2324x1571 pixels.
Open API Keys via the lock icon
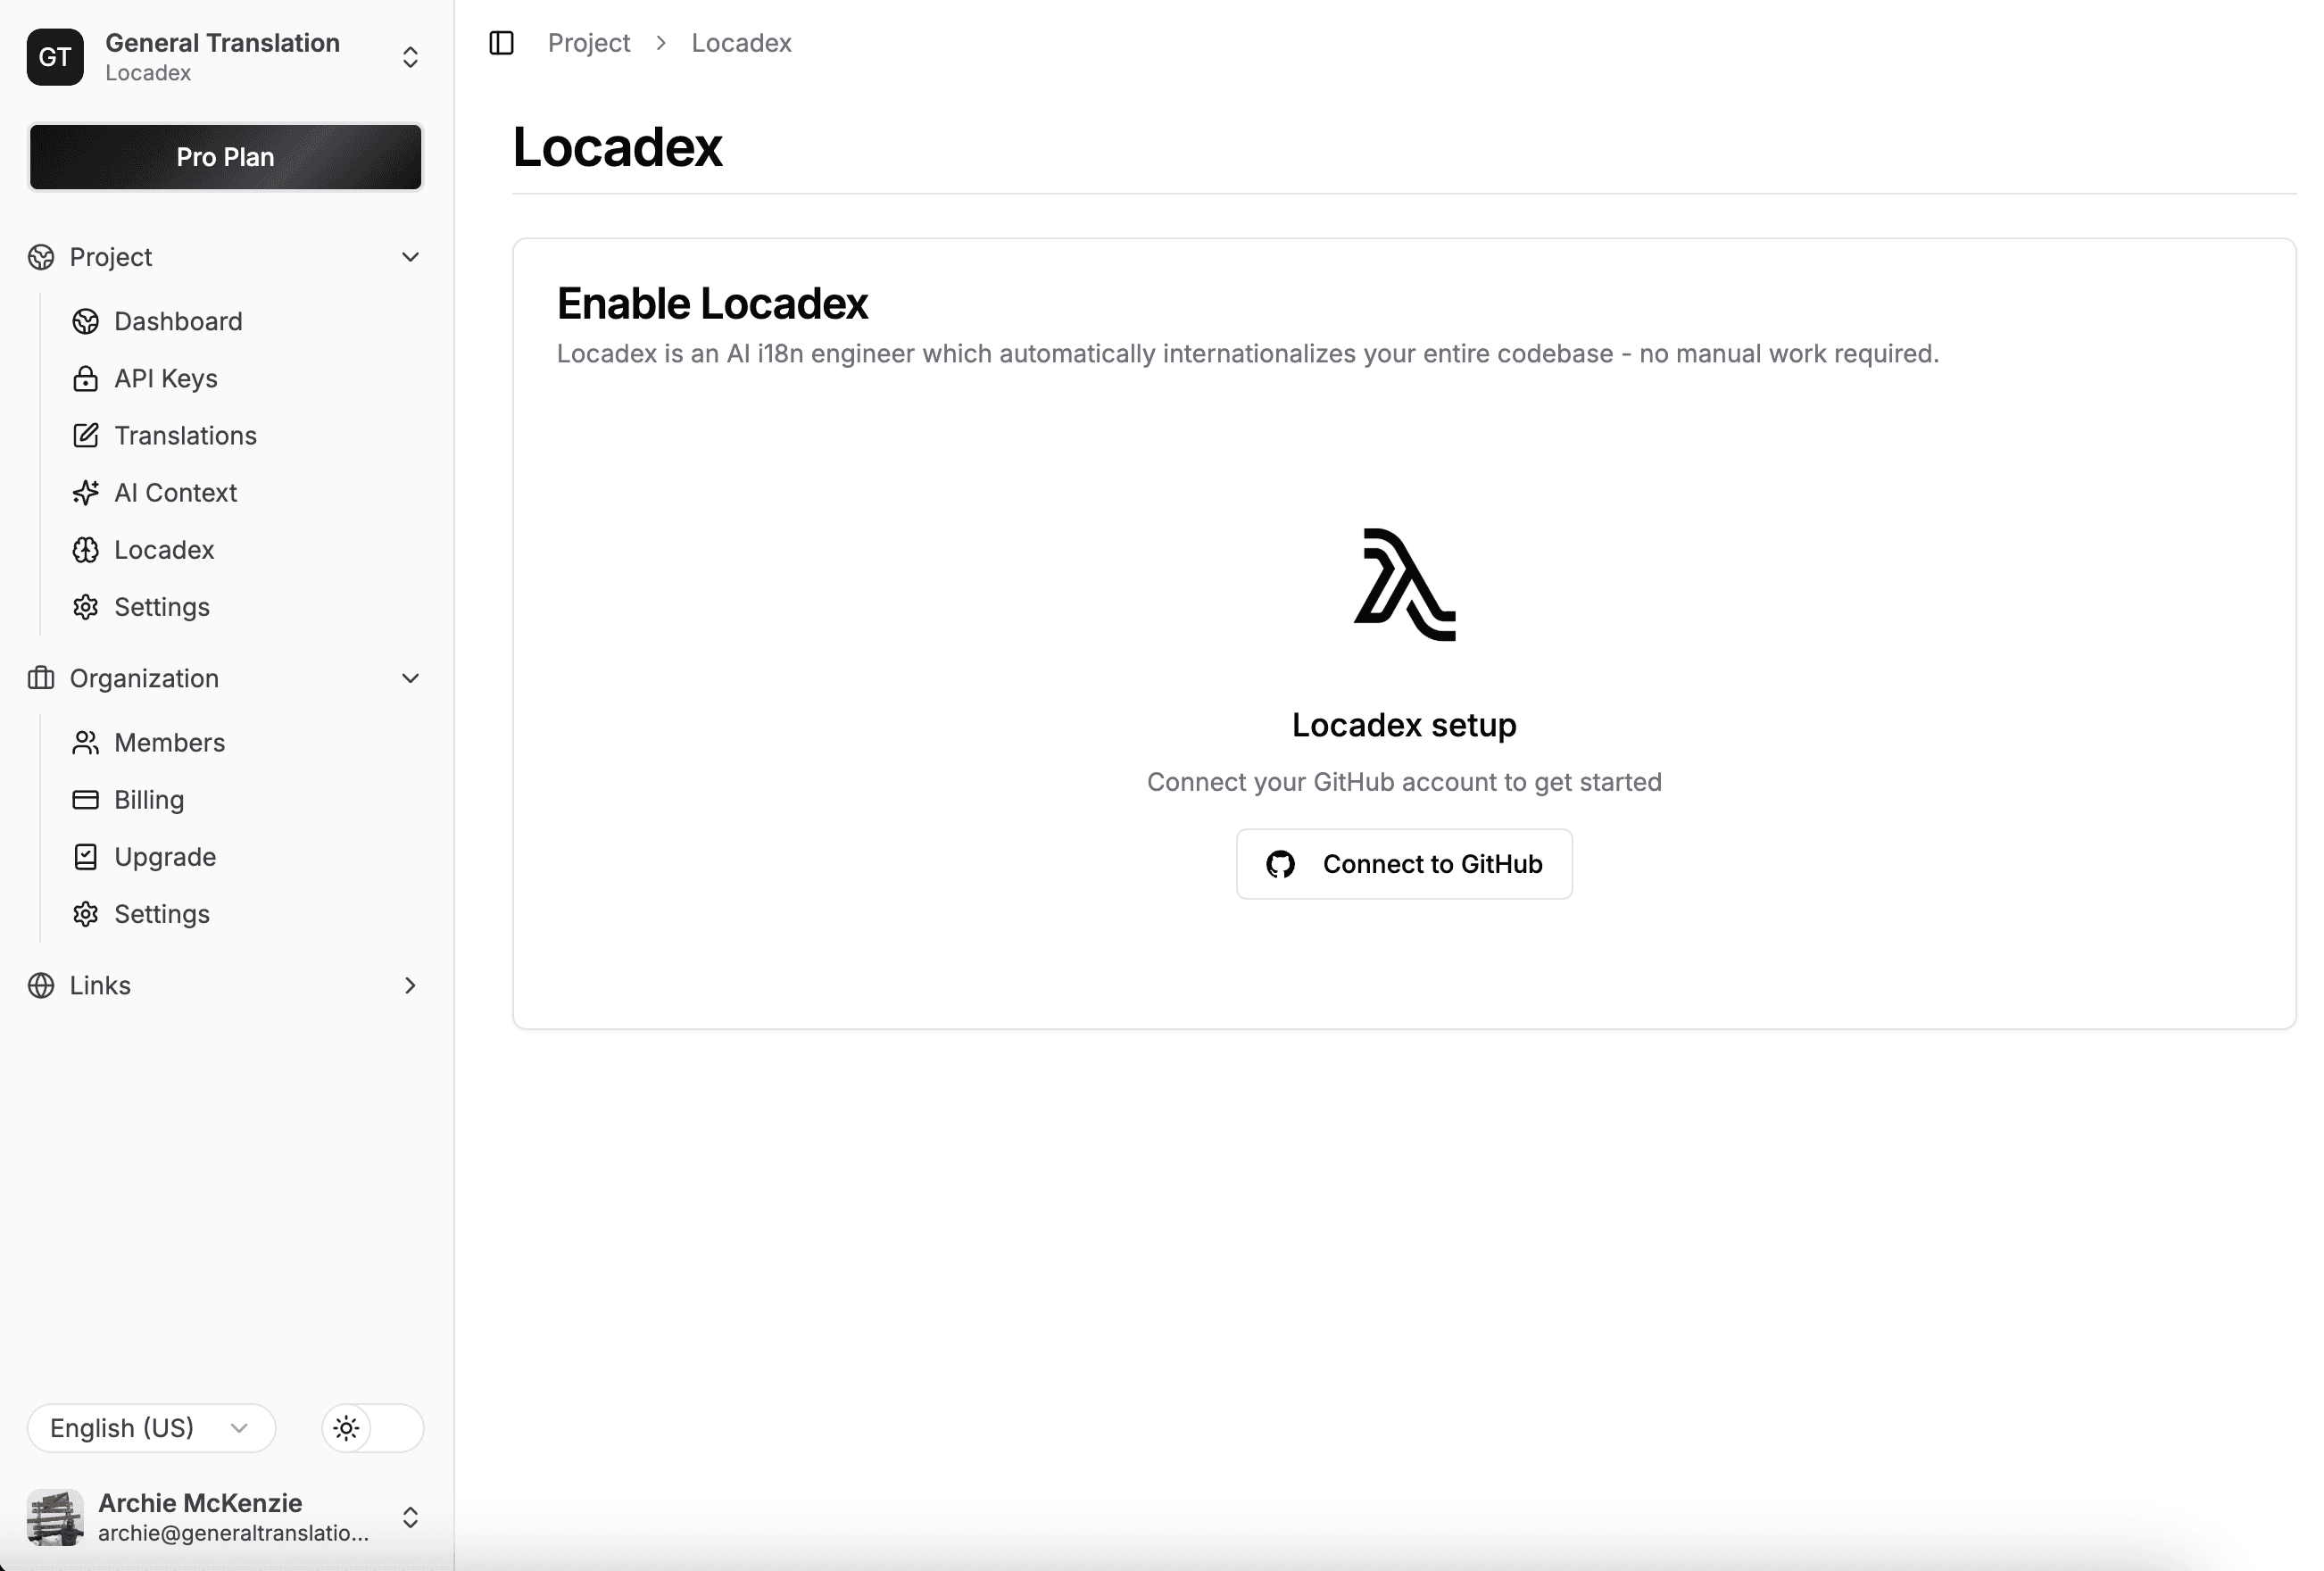pyautogui.click(x=86, y=378)
